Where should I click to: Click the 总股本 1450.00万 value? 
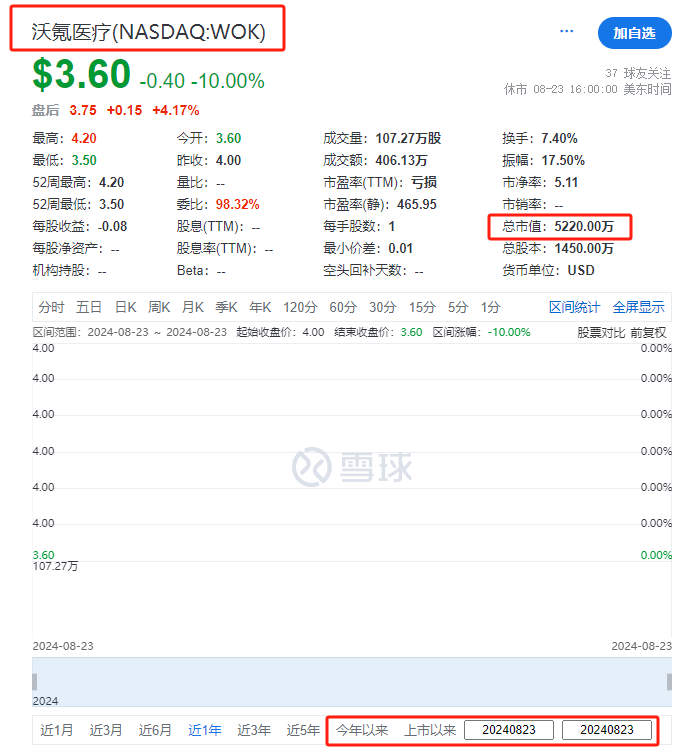(x=584, y=249)
